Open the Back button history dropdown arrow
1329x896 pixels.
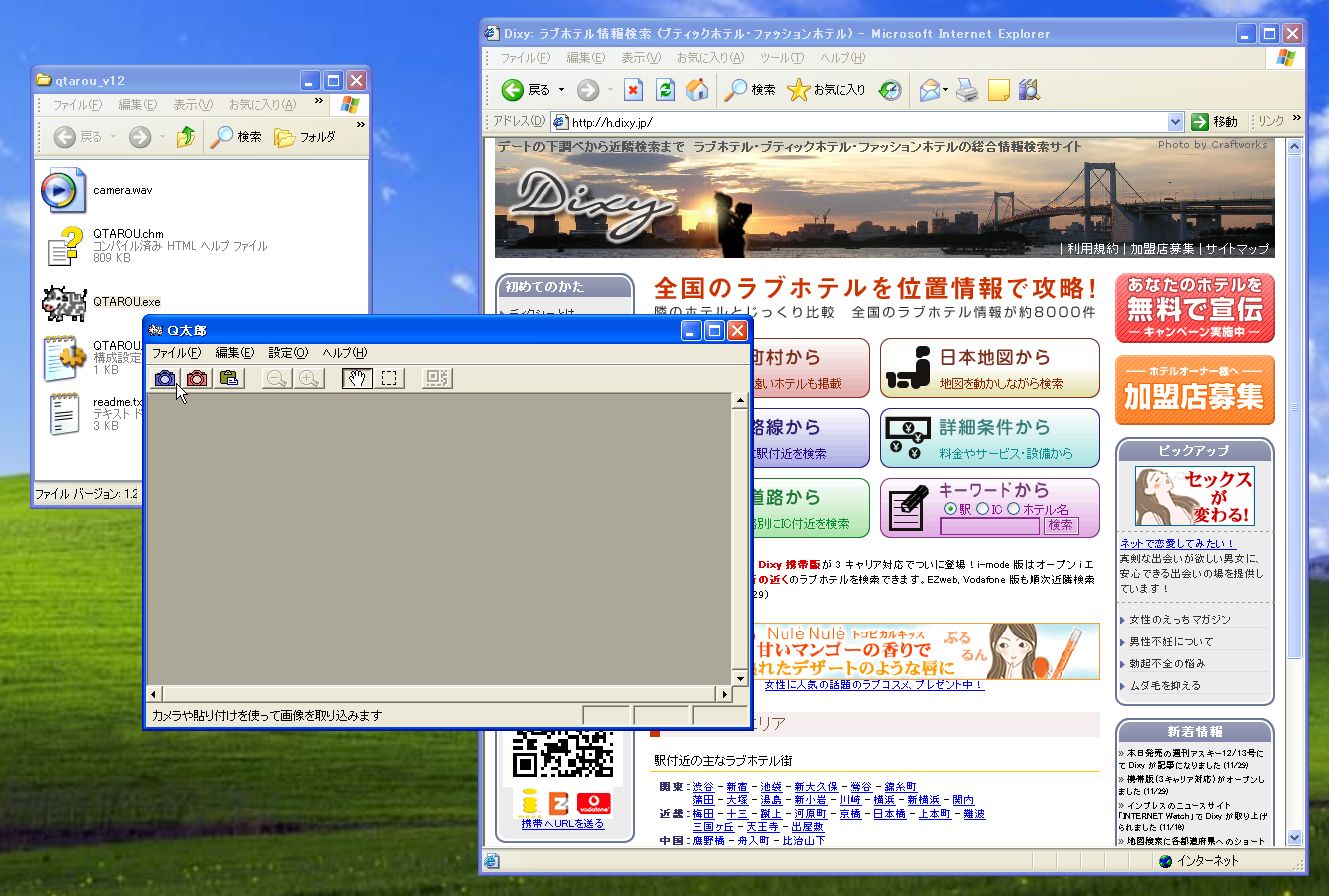pos(561,90)
